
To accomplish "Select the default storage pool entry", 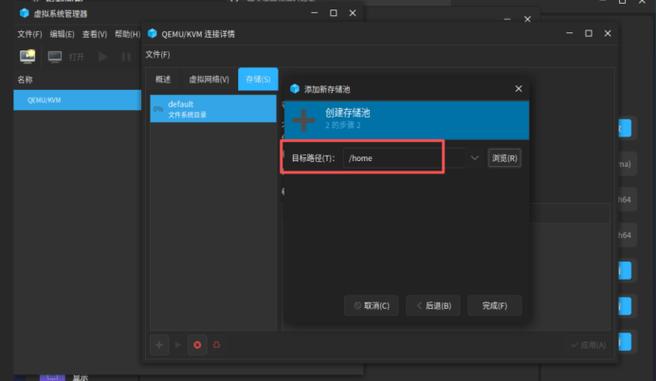I will [213, 109].
